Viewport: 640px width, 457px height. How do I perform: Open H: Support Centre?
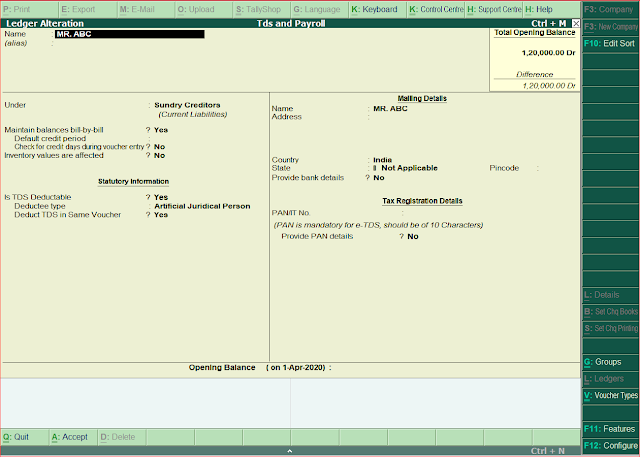click(x=494, y=9)
